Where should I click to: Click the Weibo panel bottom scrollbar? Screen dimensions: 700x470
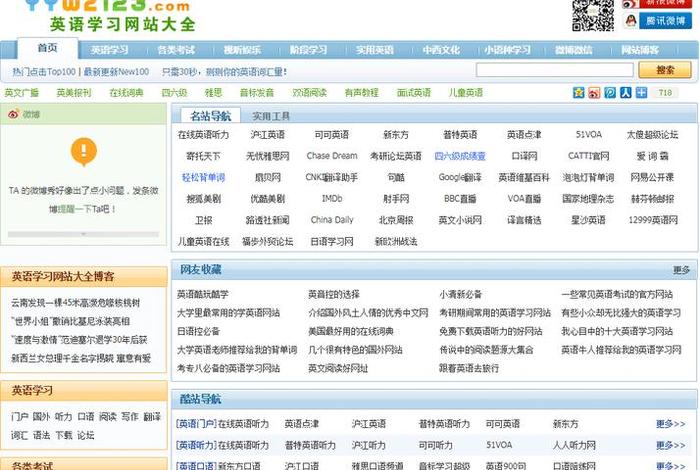coord(83,234)
